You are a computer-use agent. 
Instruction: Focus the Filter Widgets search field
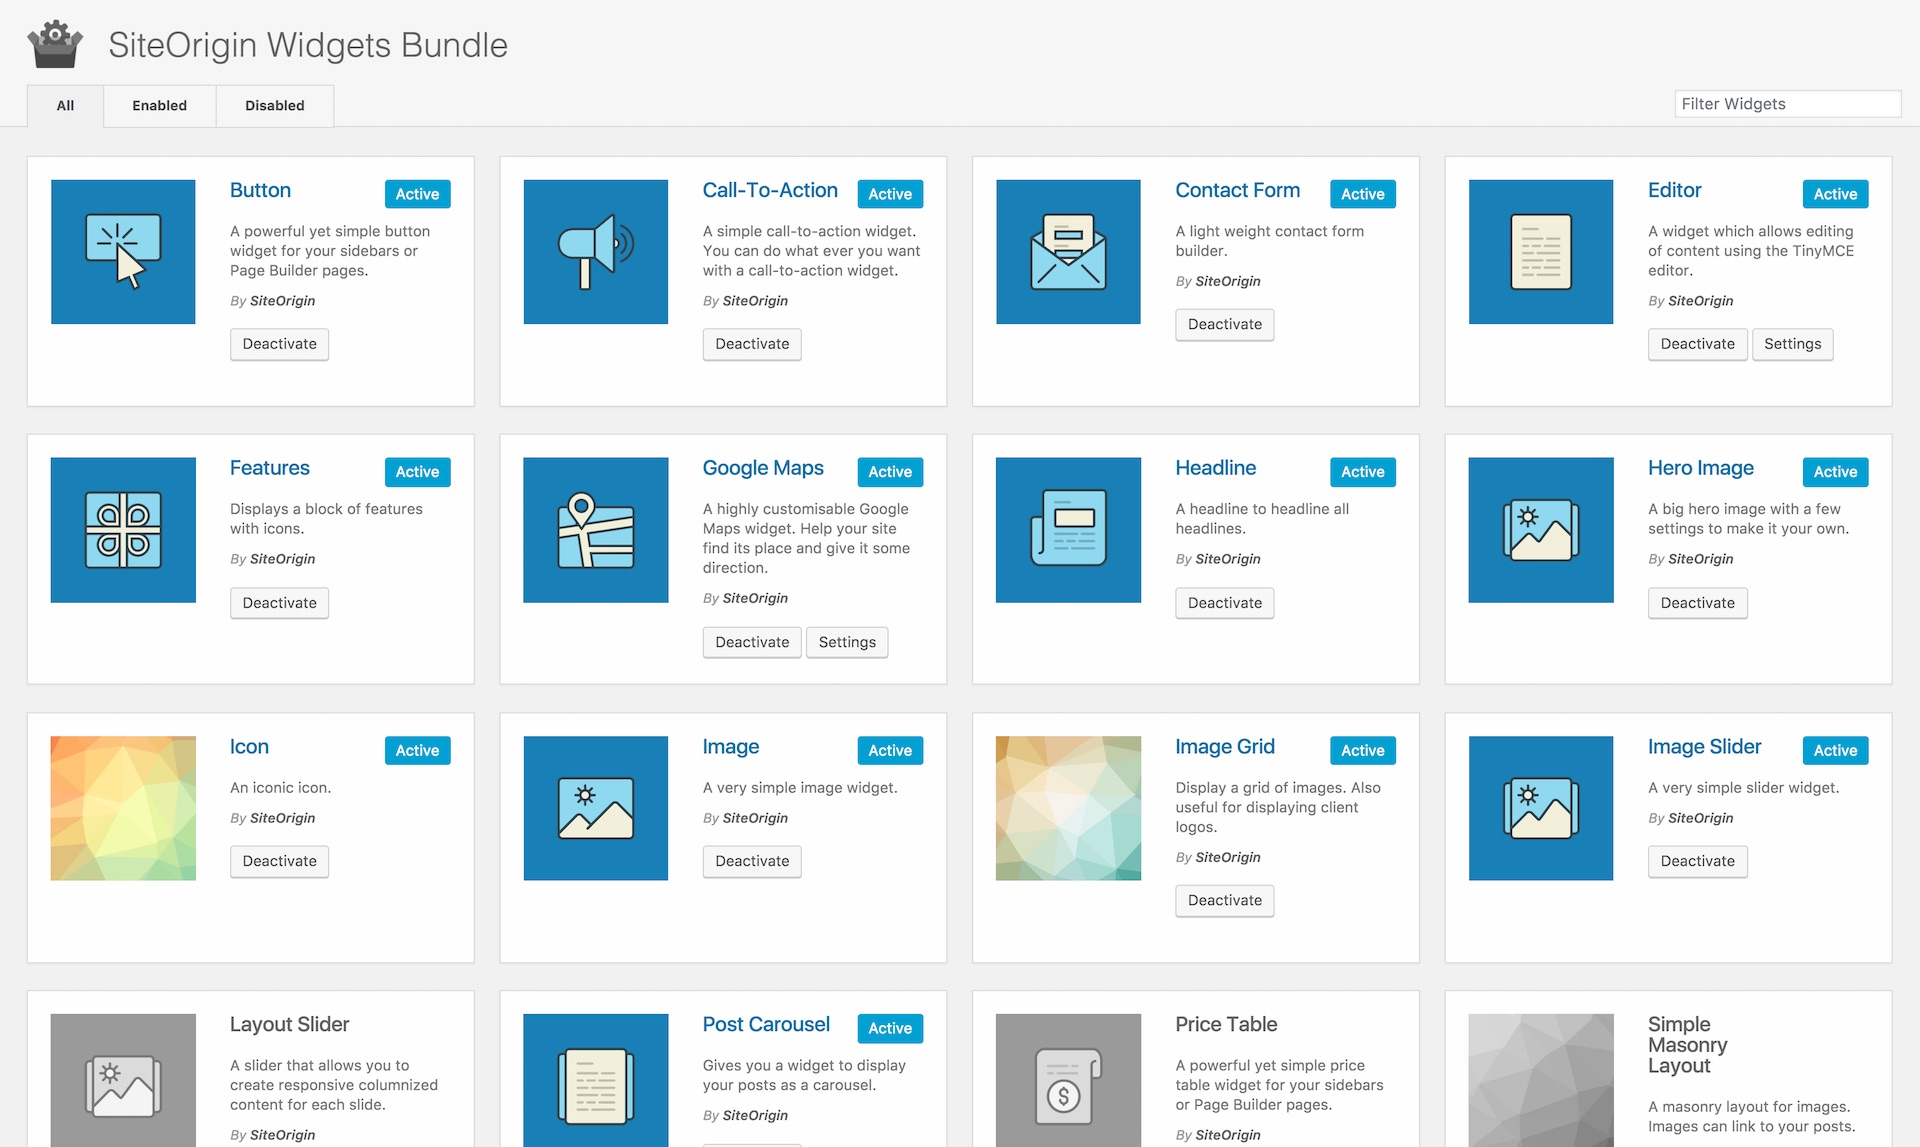tap(1788, 104)
